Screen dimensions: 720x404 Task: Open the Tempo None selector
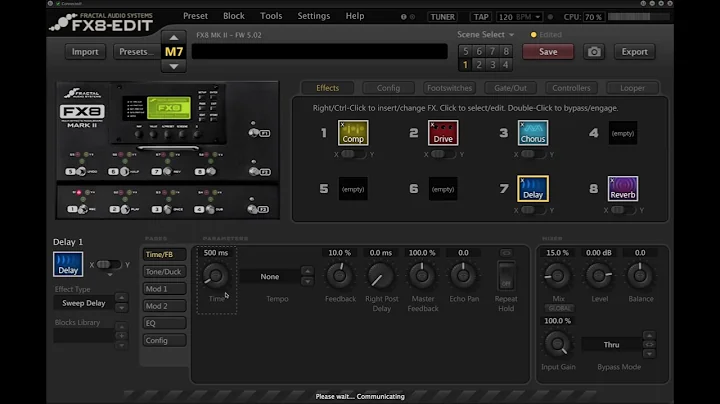(270, 276)
